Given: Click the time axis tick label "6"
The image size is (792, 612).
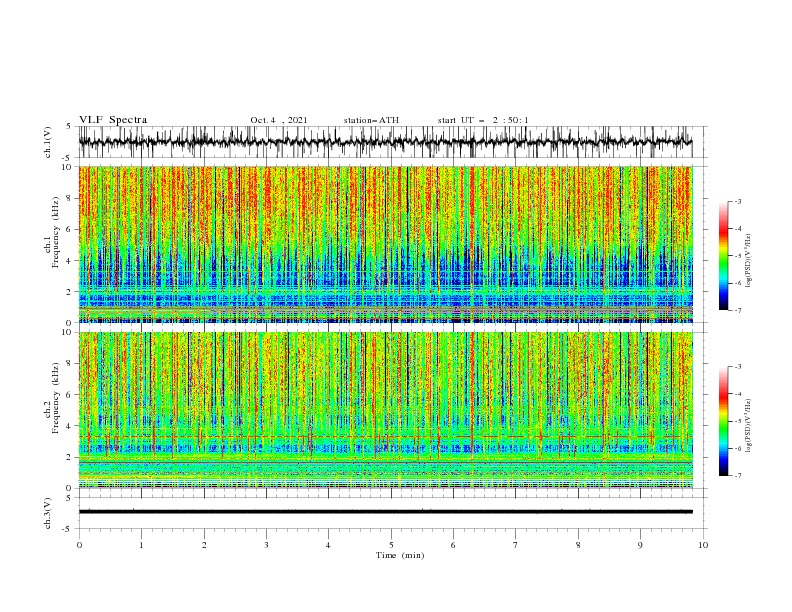Looking at the screenshot, I should coord(454,545).
